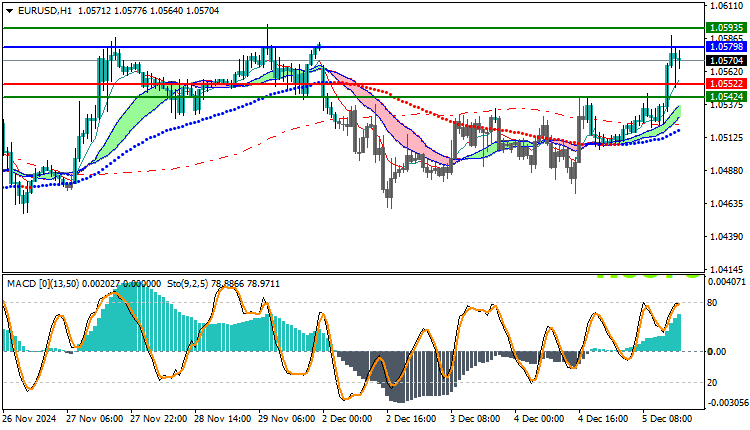Click the 1.04635 price scale value
This screenshot has height=430, width=750.
coord(727,204)
